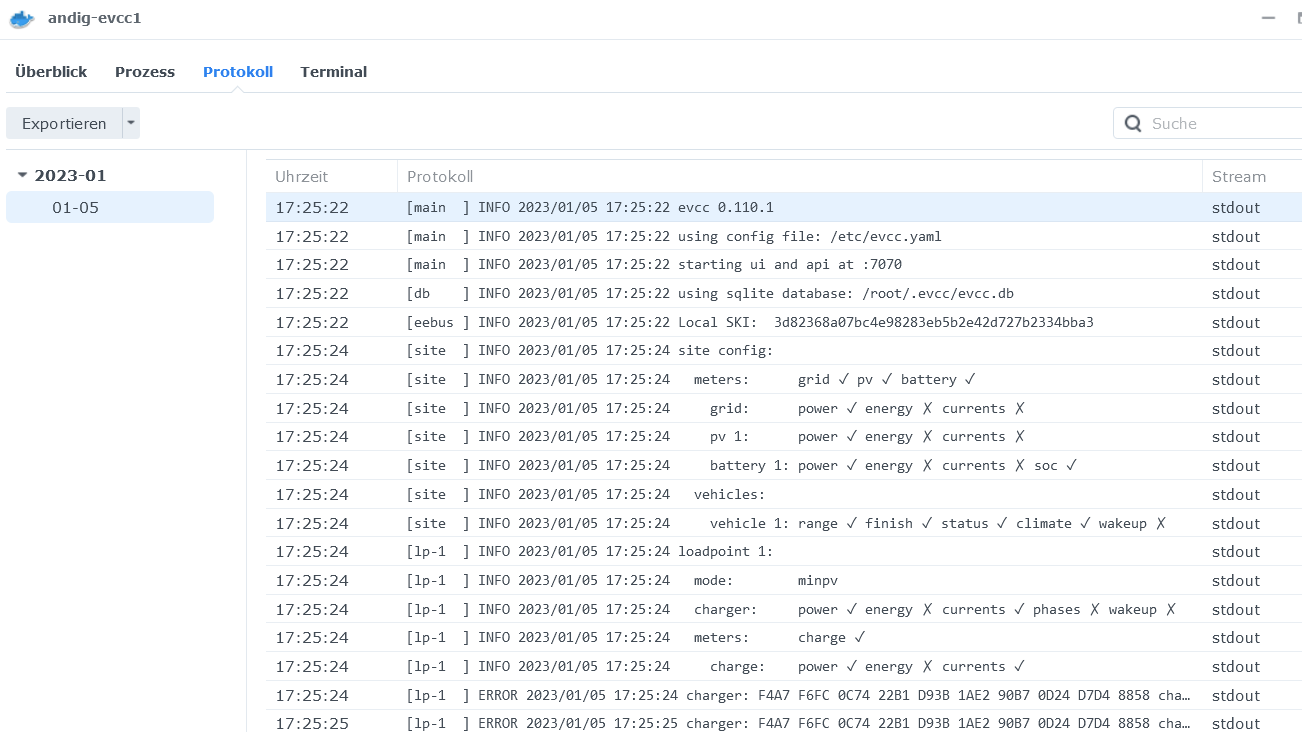The width and height of the screenshot is (1302, 732).
Task: Select the active Protokoll tab
Action: coord(237,71)
